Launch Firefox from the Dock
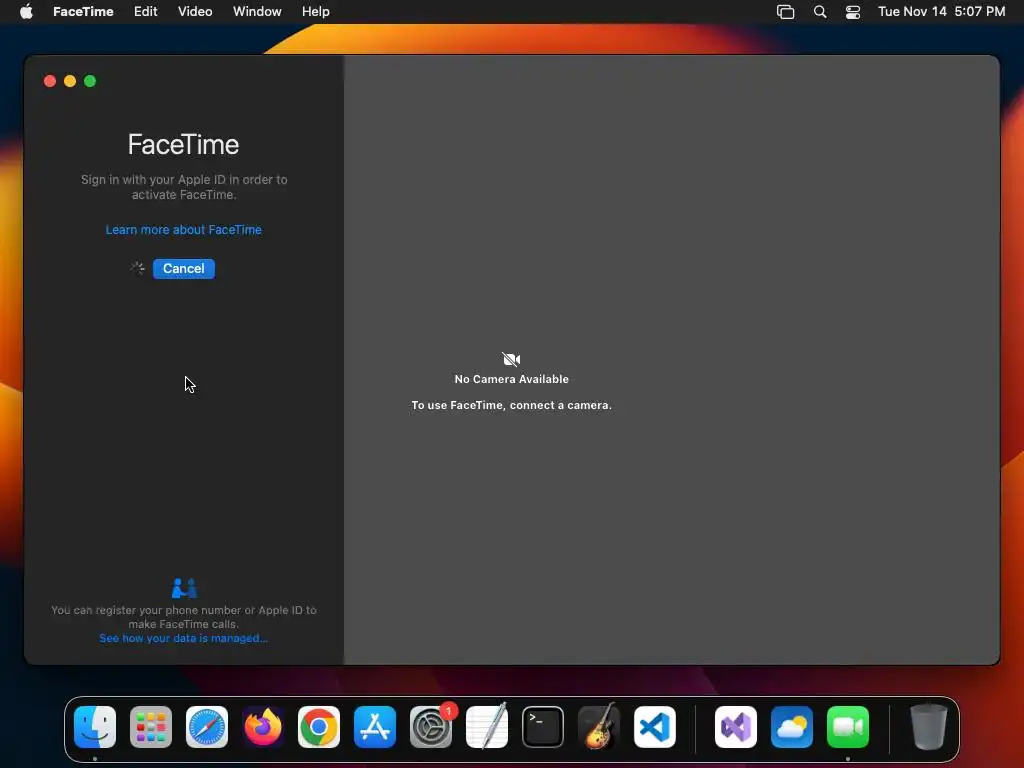This screenshot has height=768, width=1024. tap(263, 727)
